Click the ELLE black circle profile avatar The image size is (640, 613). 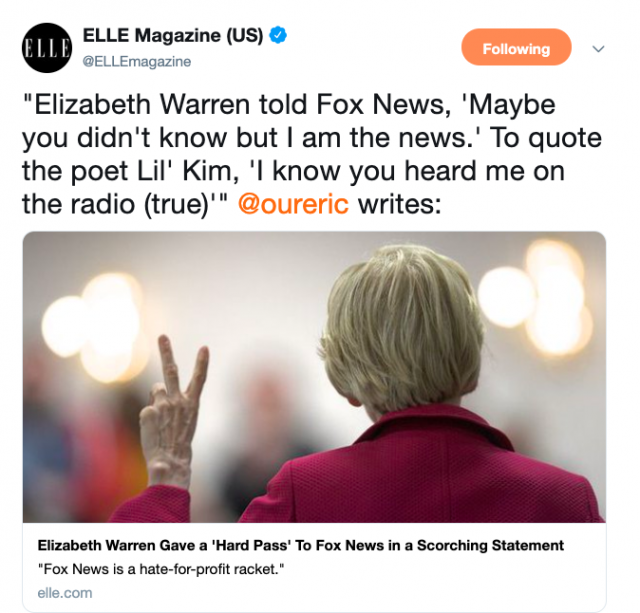[47, 48]
